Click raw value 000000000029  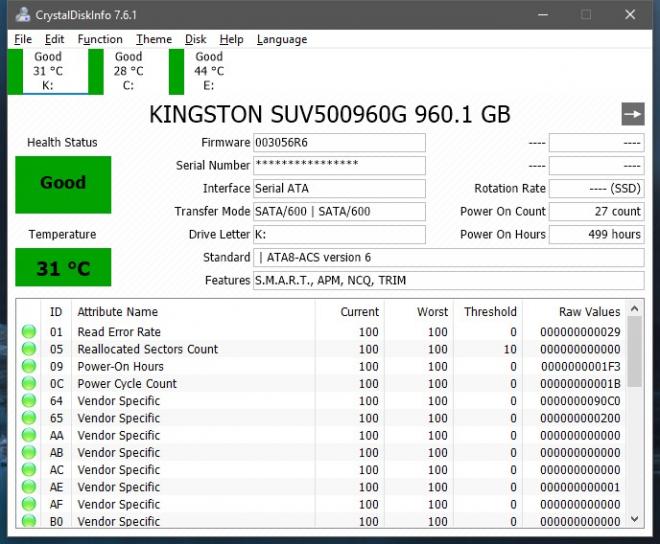580,332
